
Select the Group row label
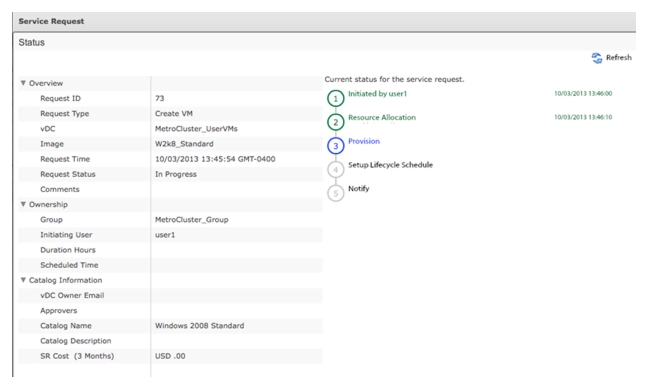tap(51, 220)
